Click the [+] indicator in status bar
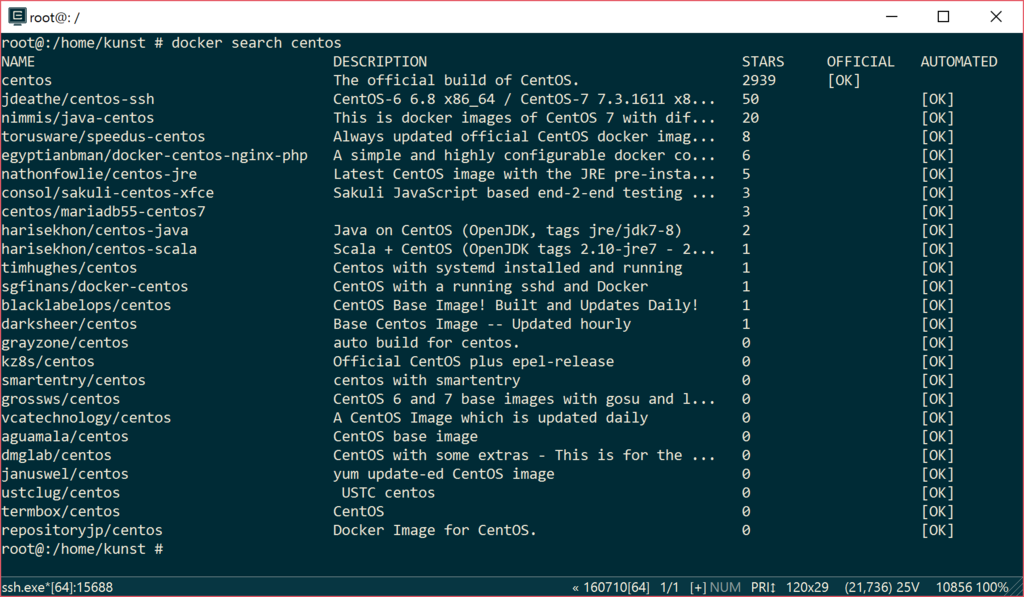 tap(698, 587)
